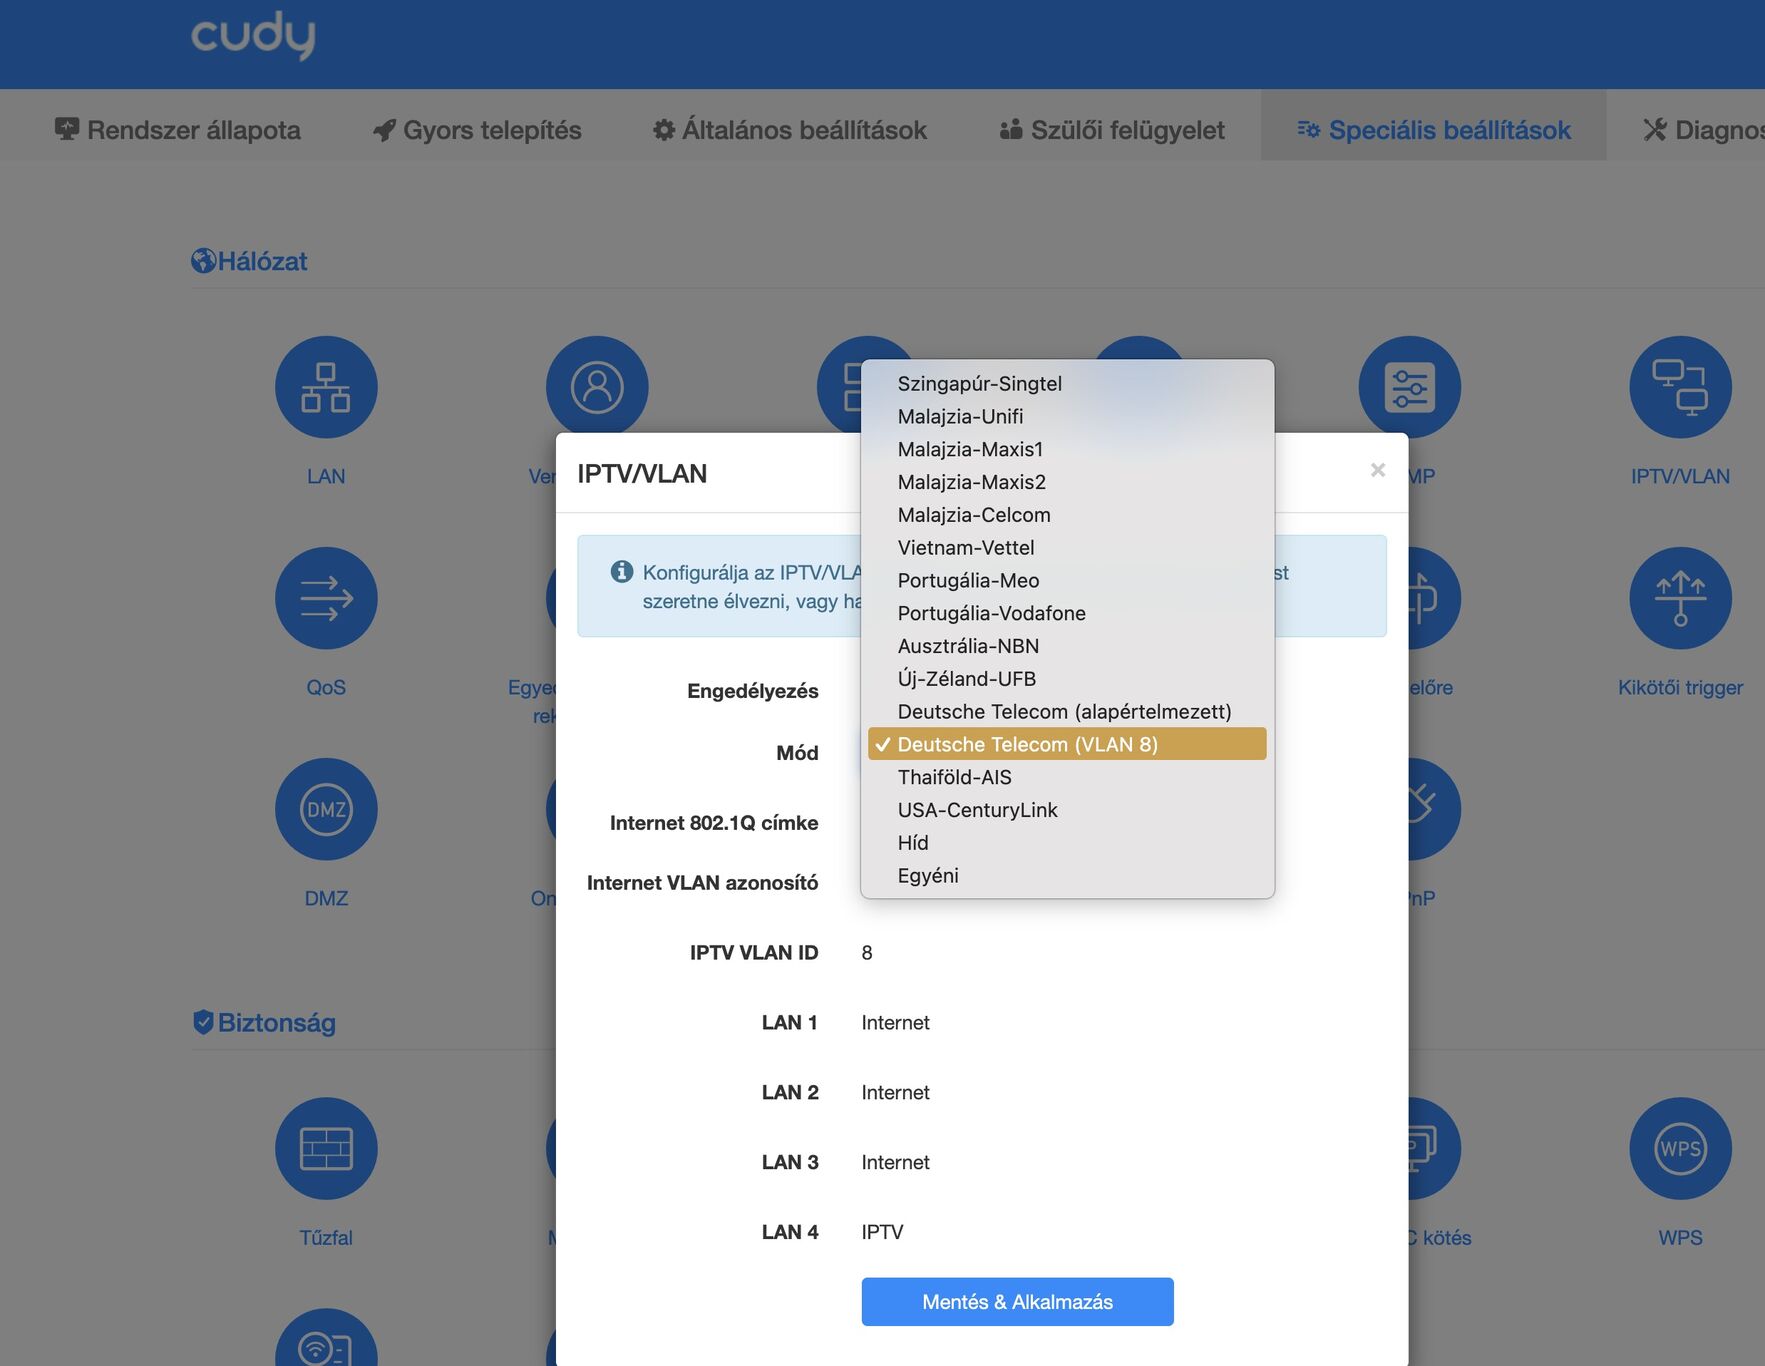Click the WPS label link
This screenshot has height=1366, width=1765.
[1680, 1237]
